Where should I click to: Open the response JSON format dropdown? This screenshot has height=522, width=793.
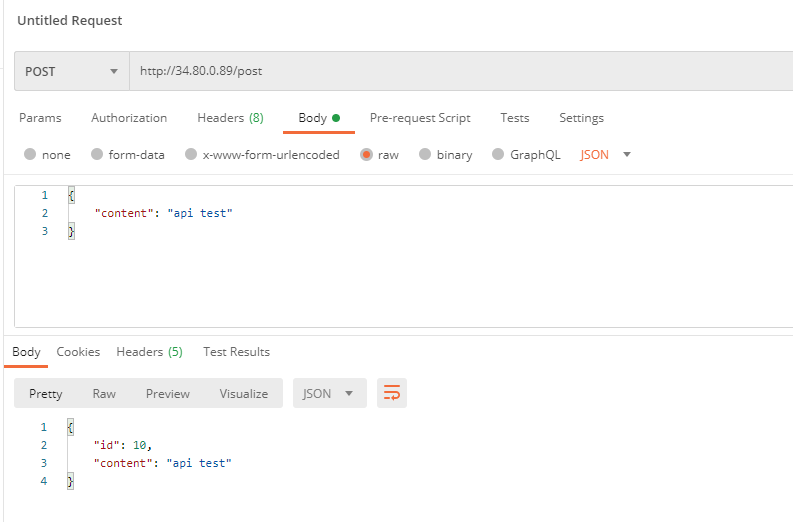pyautogui.click(x=329, y=393)
